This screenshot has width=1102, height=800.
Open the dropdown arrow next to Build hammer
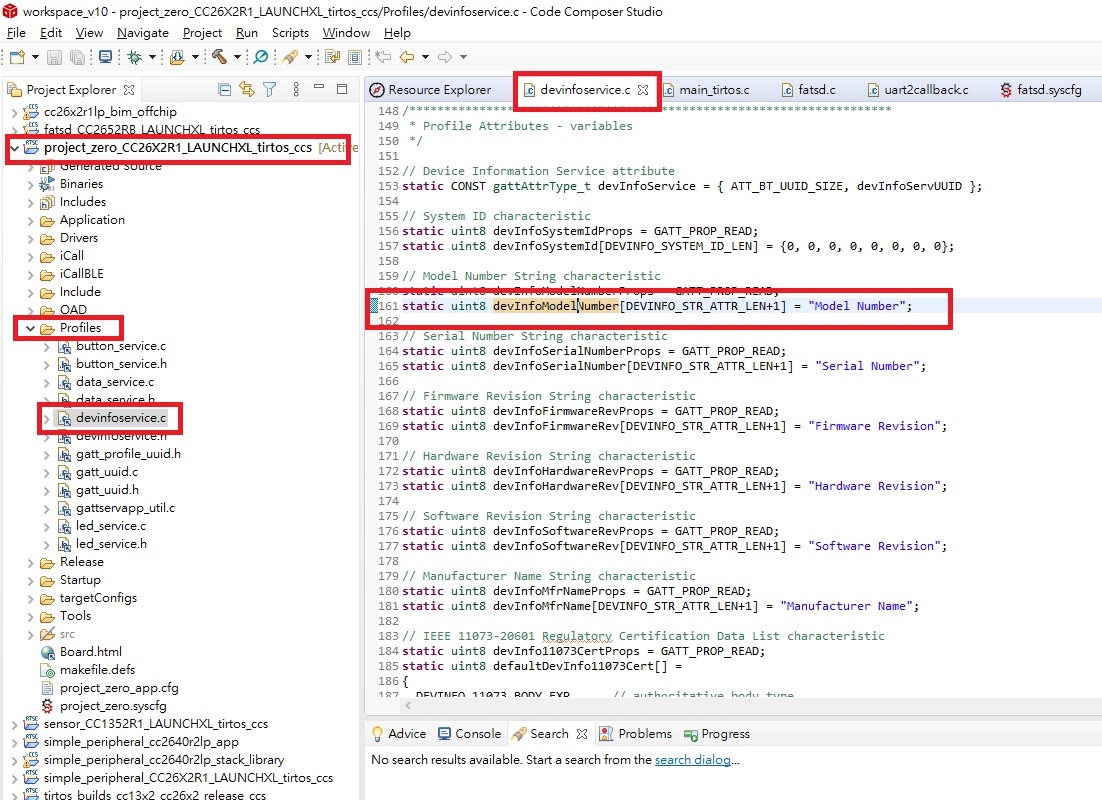point(237,58)
